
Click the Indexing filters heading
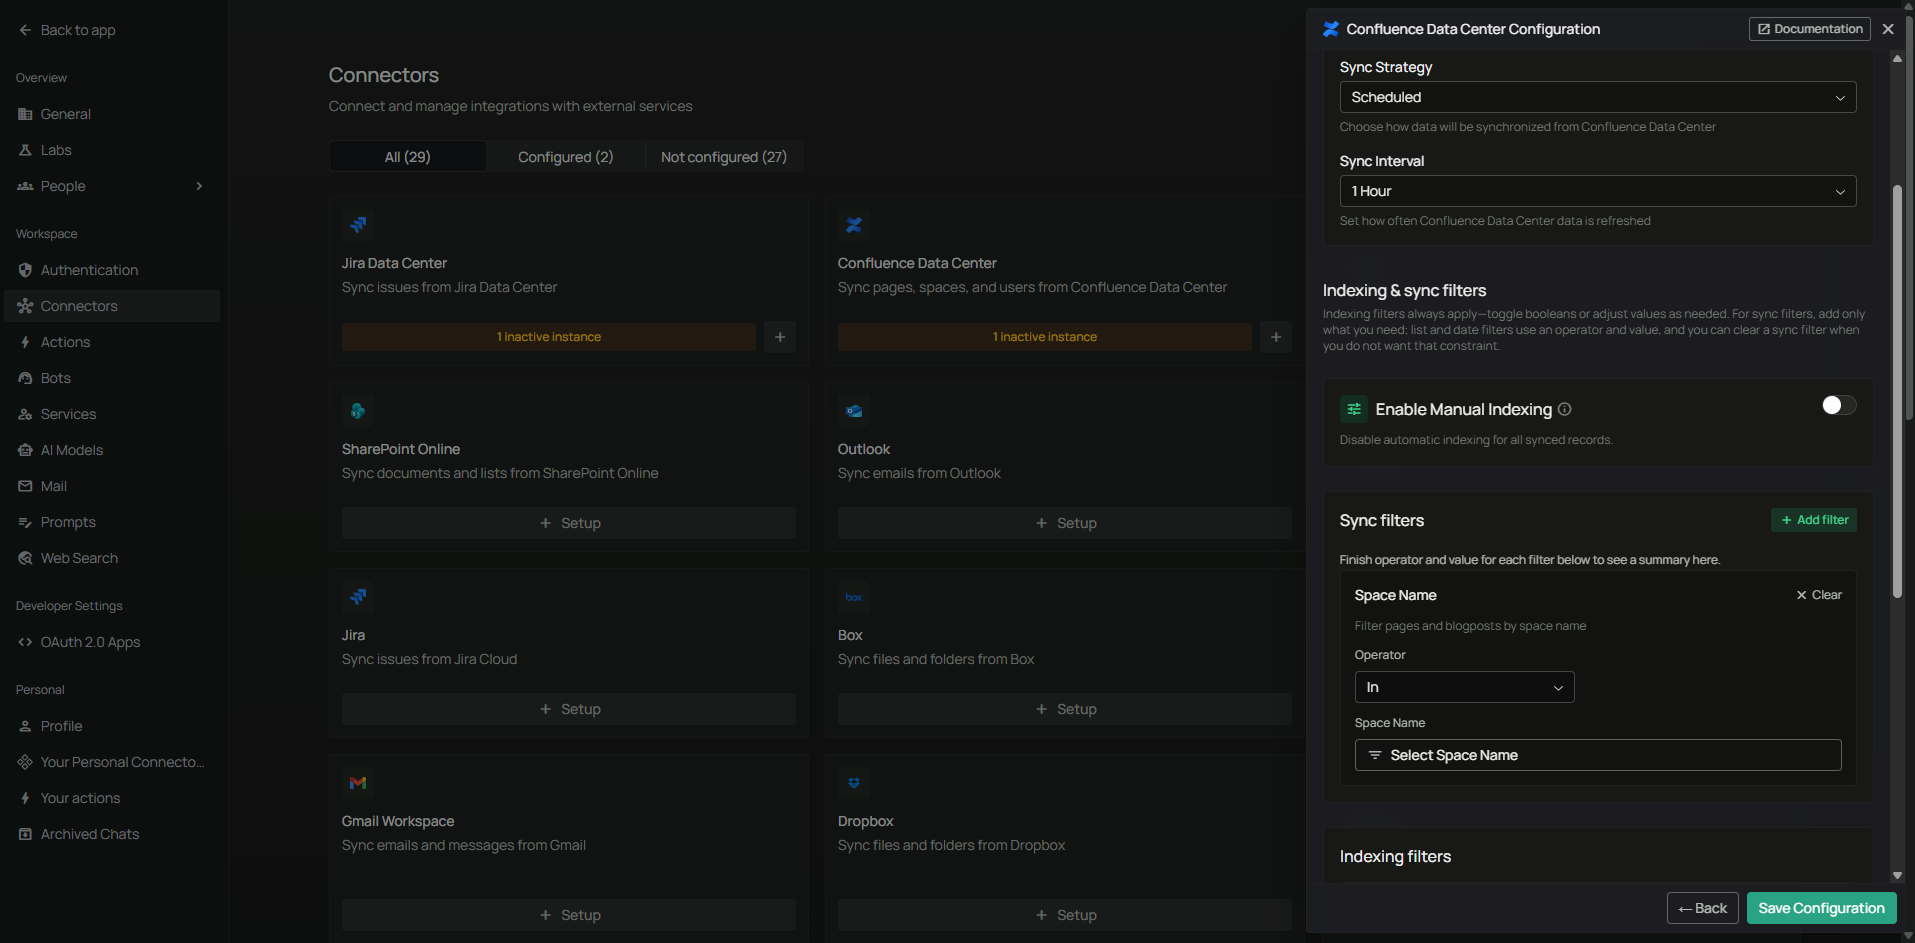tap(1395, 857)
